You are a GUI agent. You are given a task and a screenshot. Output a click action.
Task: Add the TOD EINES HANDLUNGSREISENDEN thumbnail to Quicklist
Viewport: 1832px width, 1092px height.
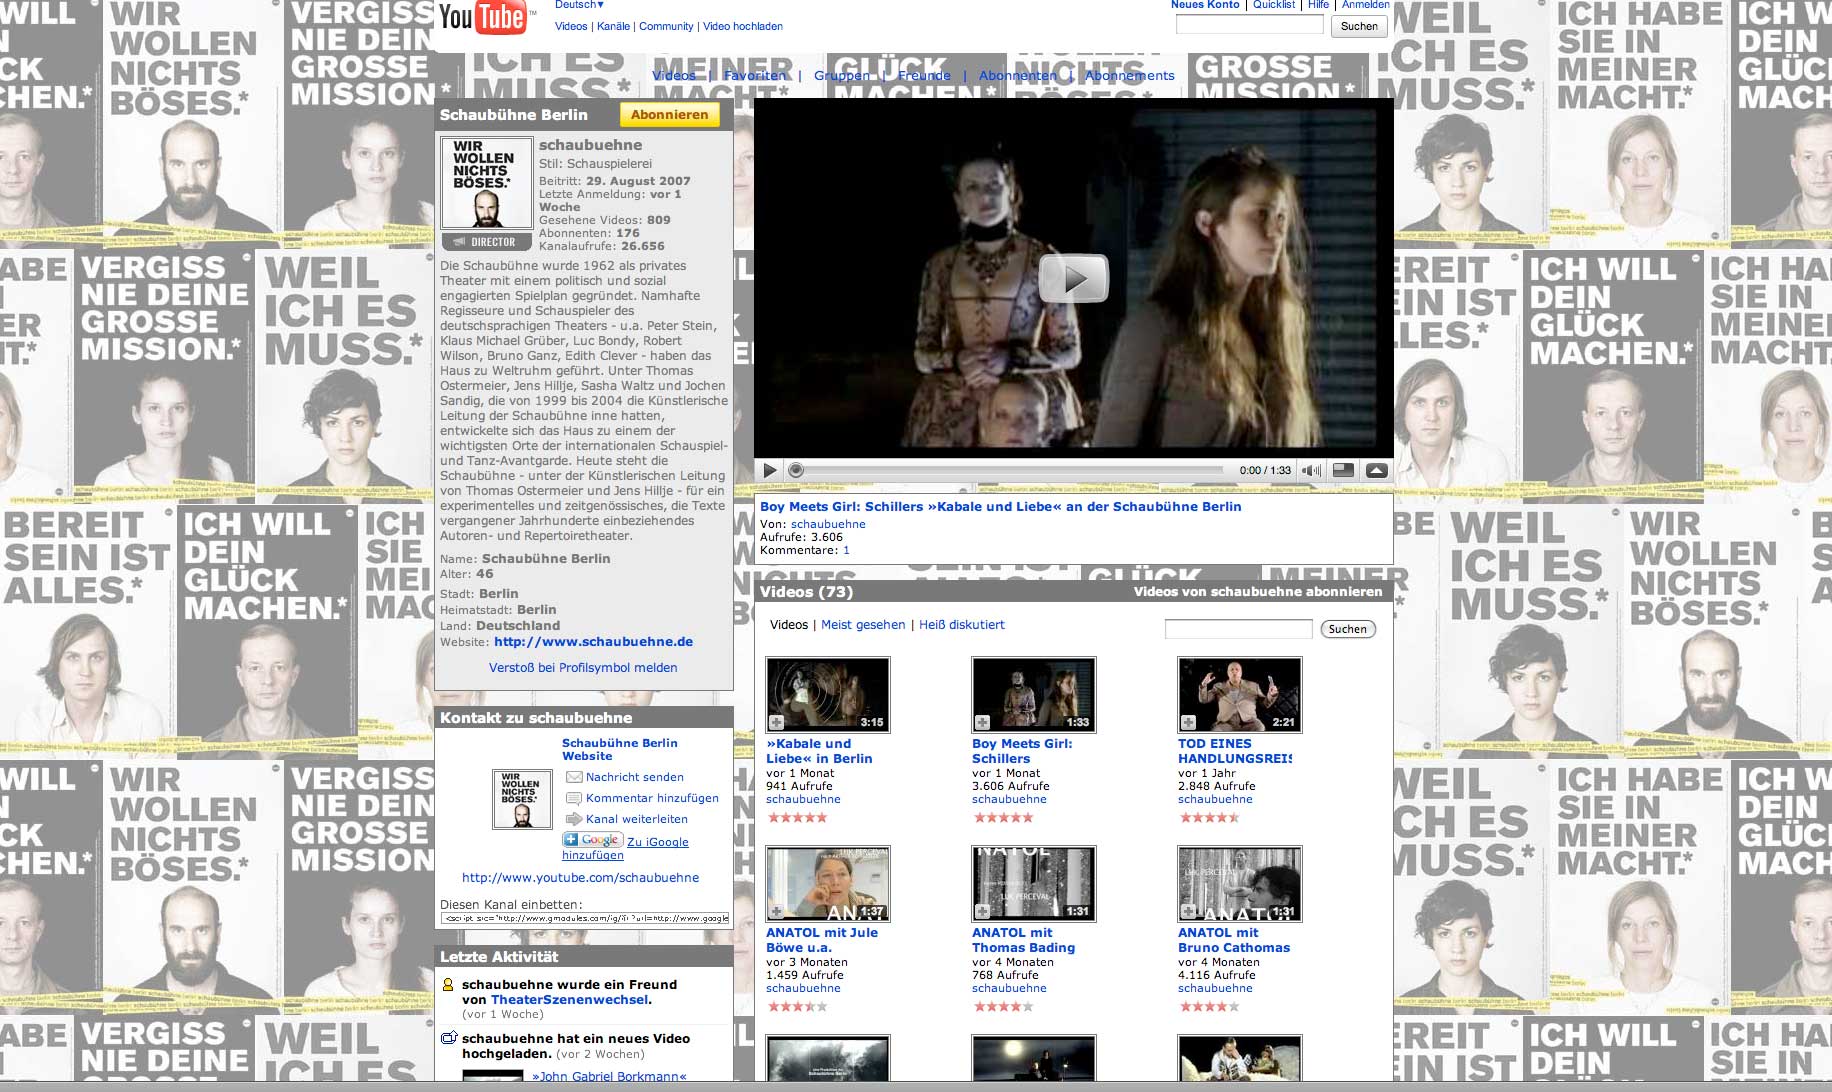pyautogui.click(x=1188, y=722)
